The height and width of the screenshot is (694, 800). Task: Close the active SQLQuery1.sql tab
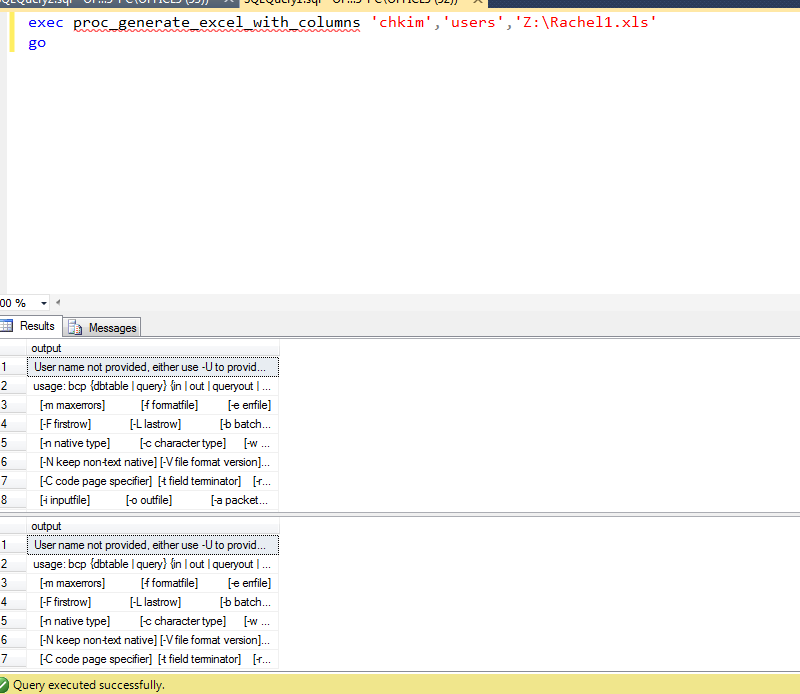[478, 2]
